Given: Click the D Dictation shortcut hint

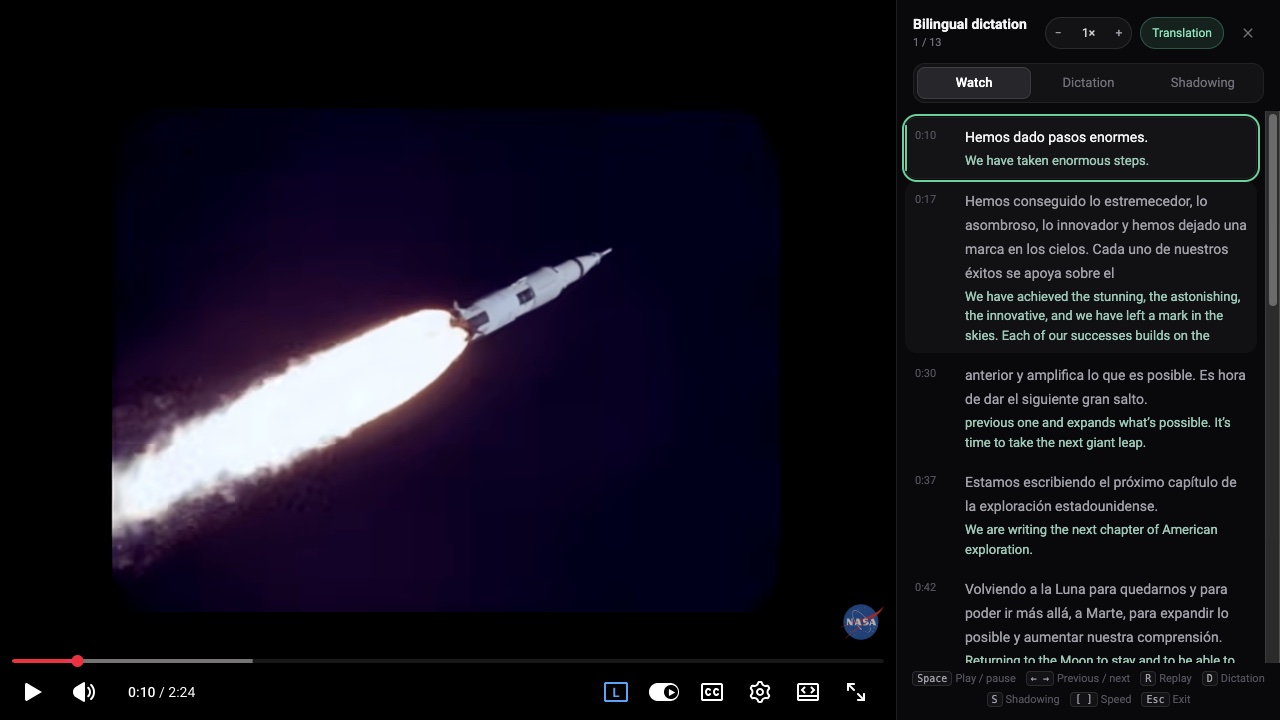Looking at the screenshot, I should pos(1233,678).
